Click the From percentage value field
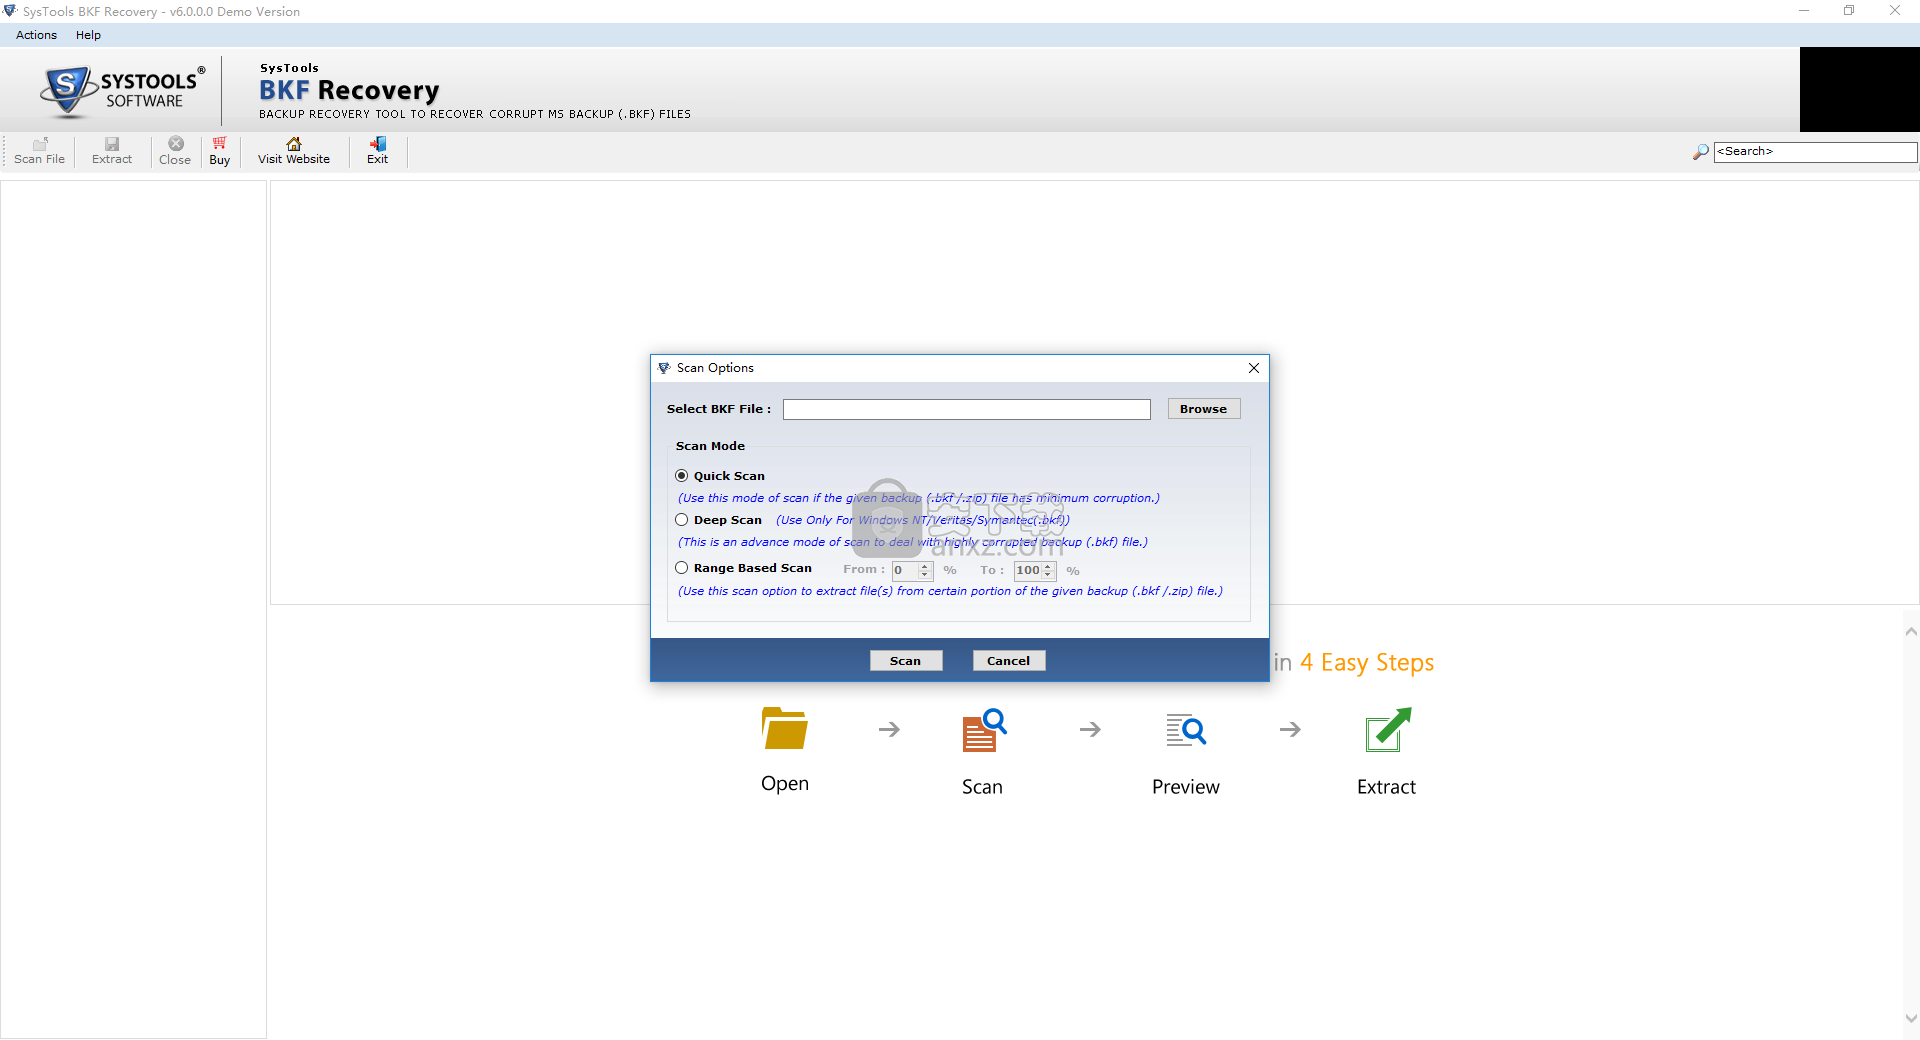This screenshot has width=1920, height=1040. pyautogui.click(x=905, y=570)
